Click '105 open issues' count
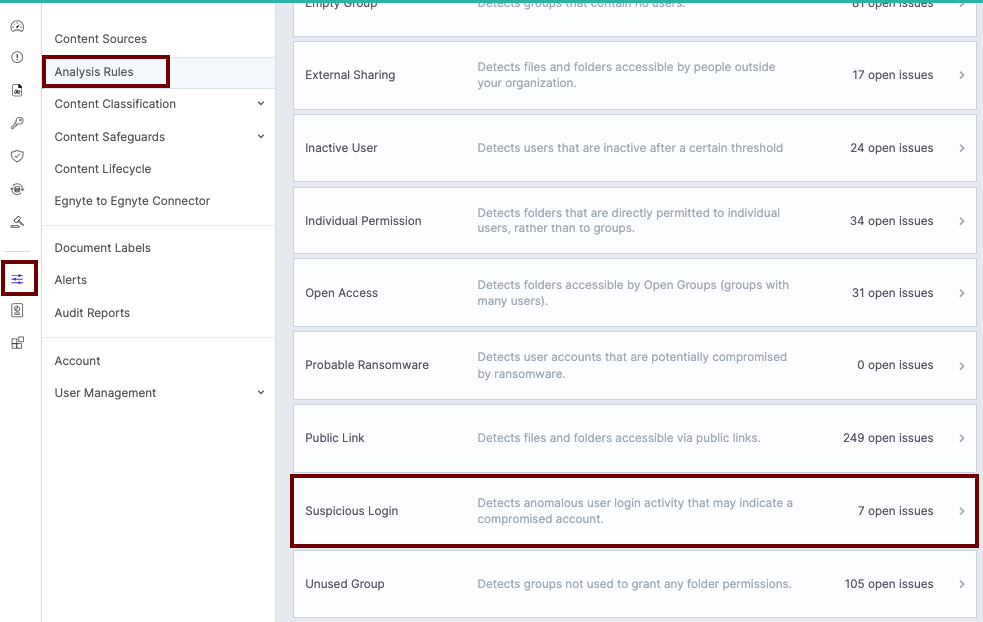 coord(889,584)
